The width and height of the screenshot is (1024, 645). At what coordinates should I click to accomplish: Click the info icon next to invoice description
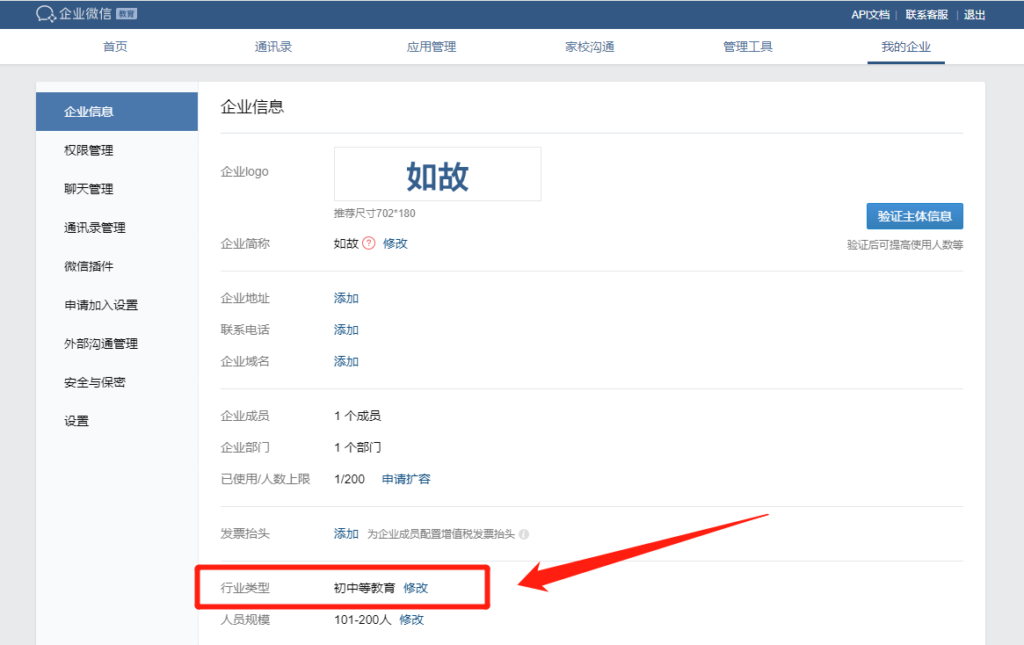(x=524, y=534)
